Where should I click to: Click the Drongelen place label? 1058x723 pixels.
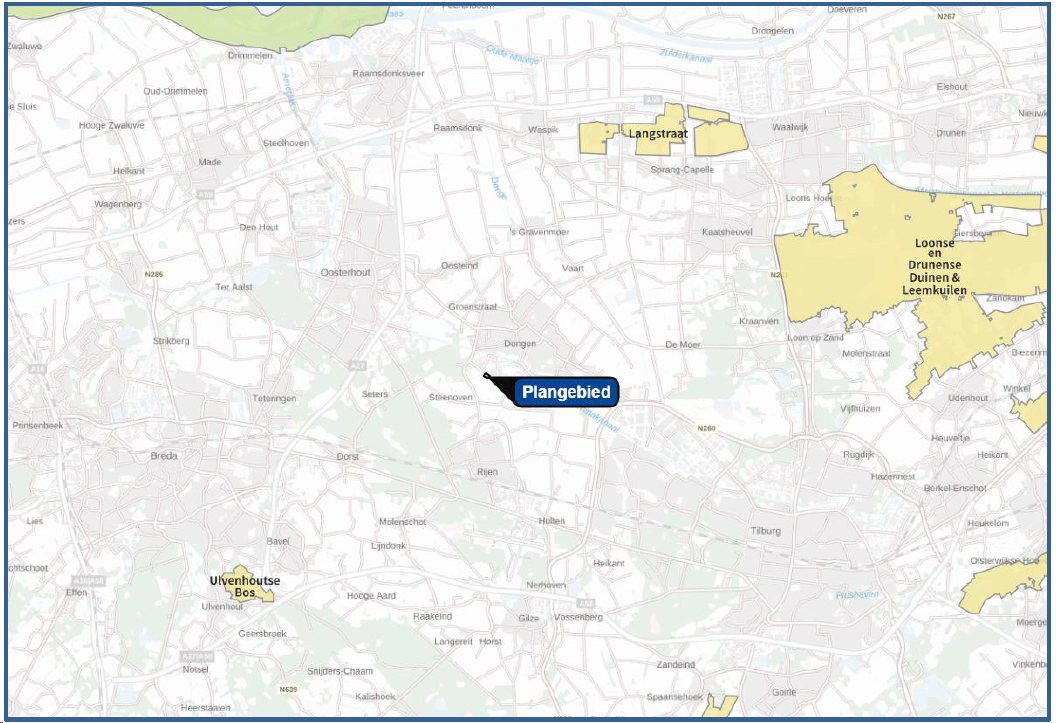(773, 31)
